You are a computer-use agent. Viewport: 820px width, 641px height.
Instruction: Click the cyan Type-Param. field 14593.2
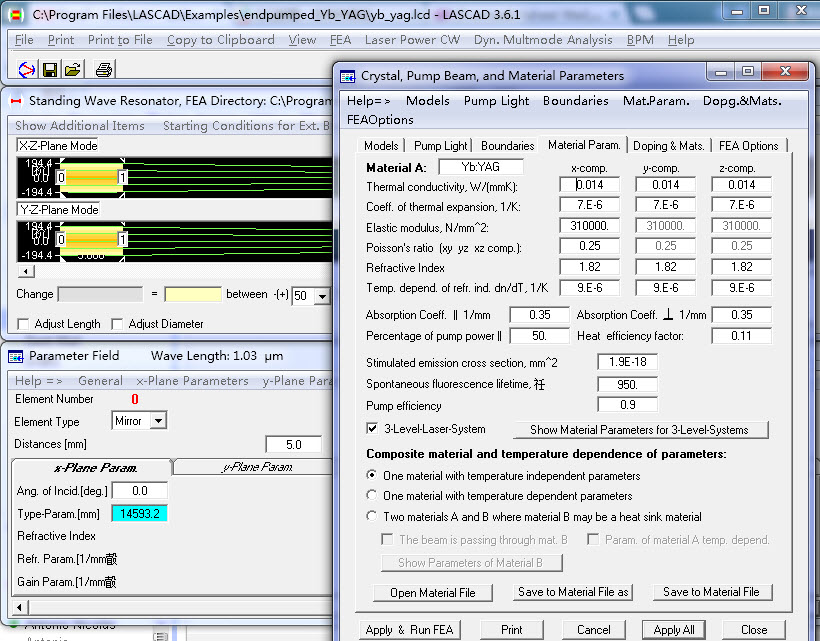click(x=139, y=514)
